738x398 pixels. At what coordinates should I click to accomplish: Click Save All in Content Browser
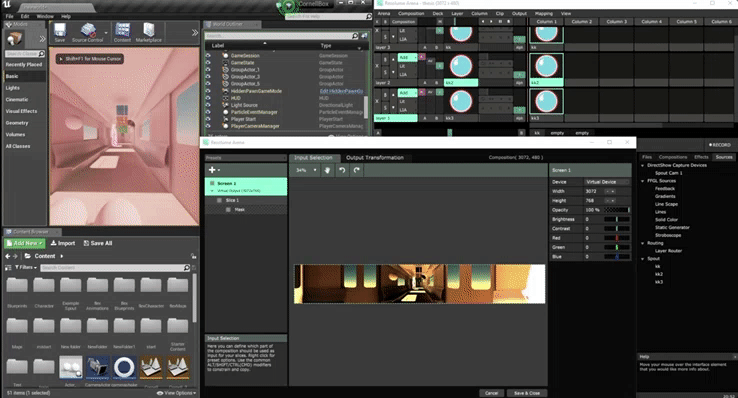[x=97, y=243]
